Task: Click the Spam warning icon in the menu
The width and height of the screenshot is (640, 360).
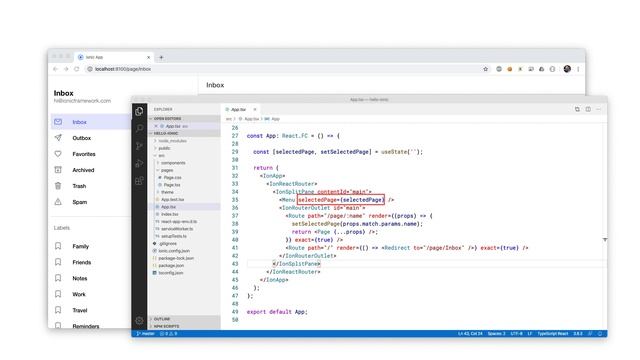Action: pyautogui.click(x=58, y=202)
